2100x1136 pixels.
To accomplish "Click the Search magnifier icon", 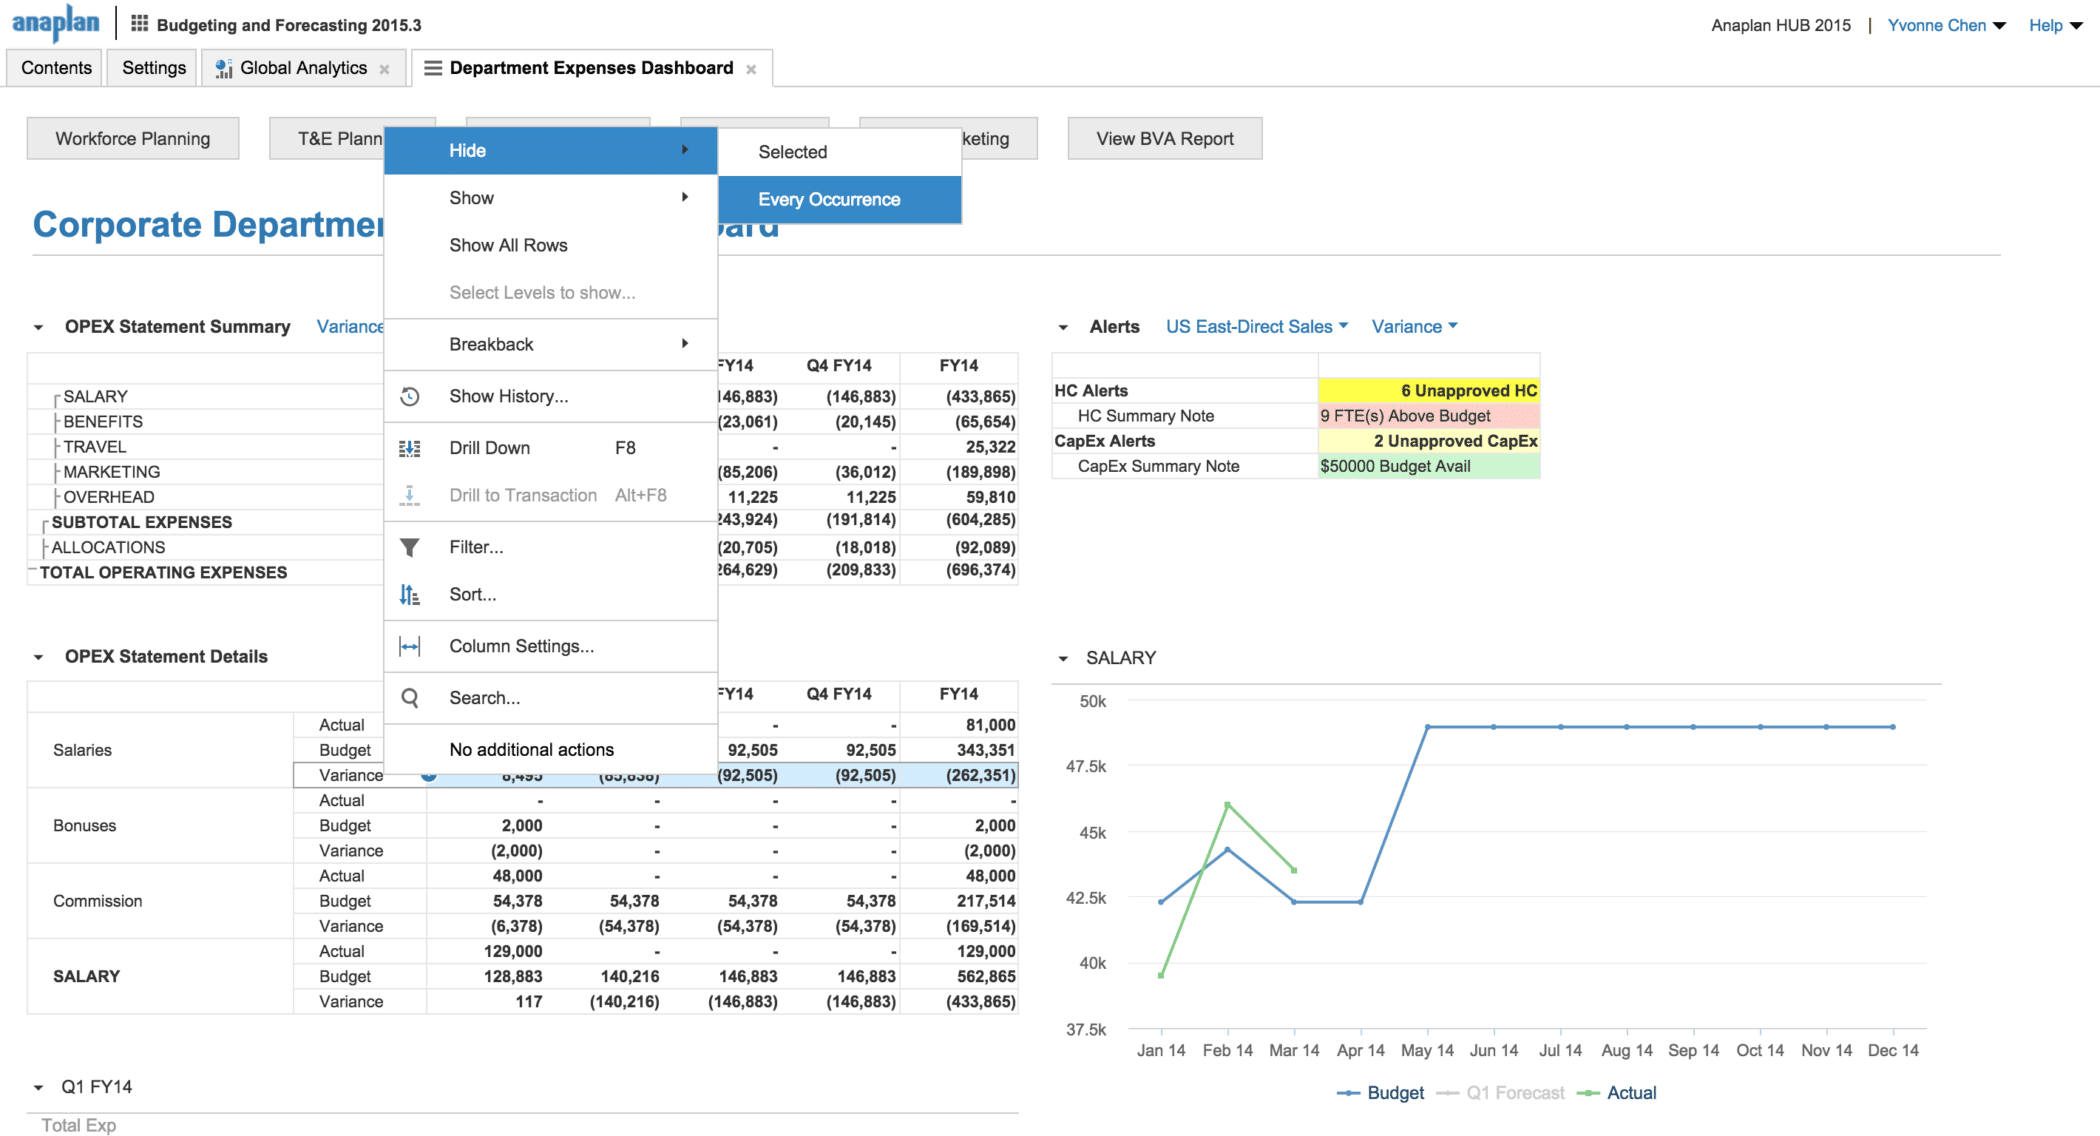I will 410,698.
